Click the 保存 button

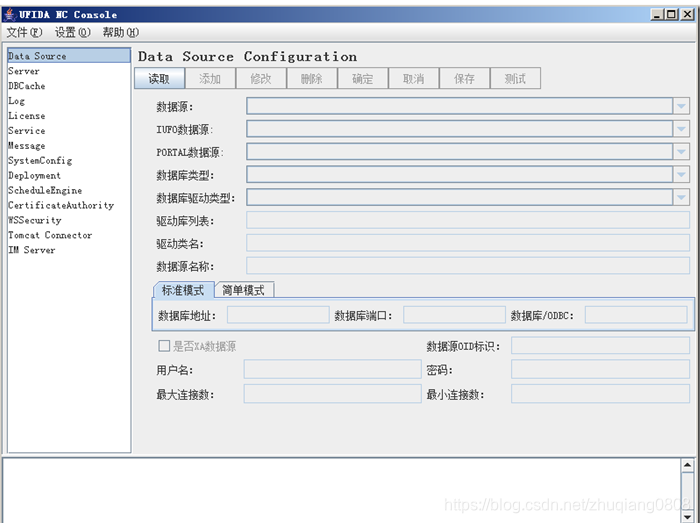pos(464,79)
